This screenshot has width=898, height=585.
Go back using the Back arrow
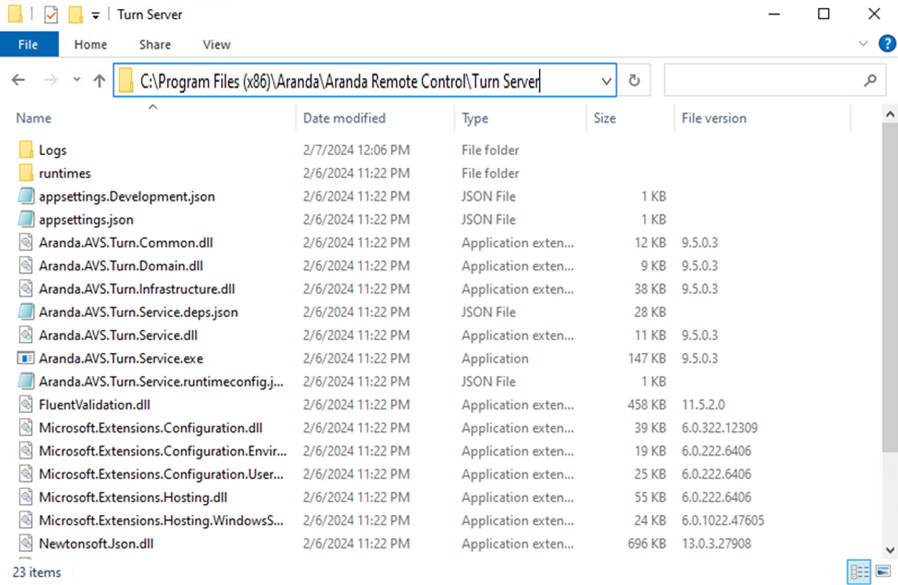[x=18, y=80]
